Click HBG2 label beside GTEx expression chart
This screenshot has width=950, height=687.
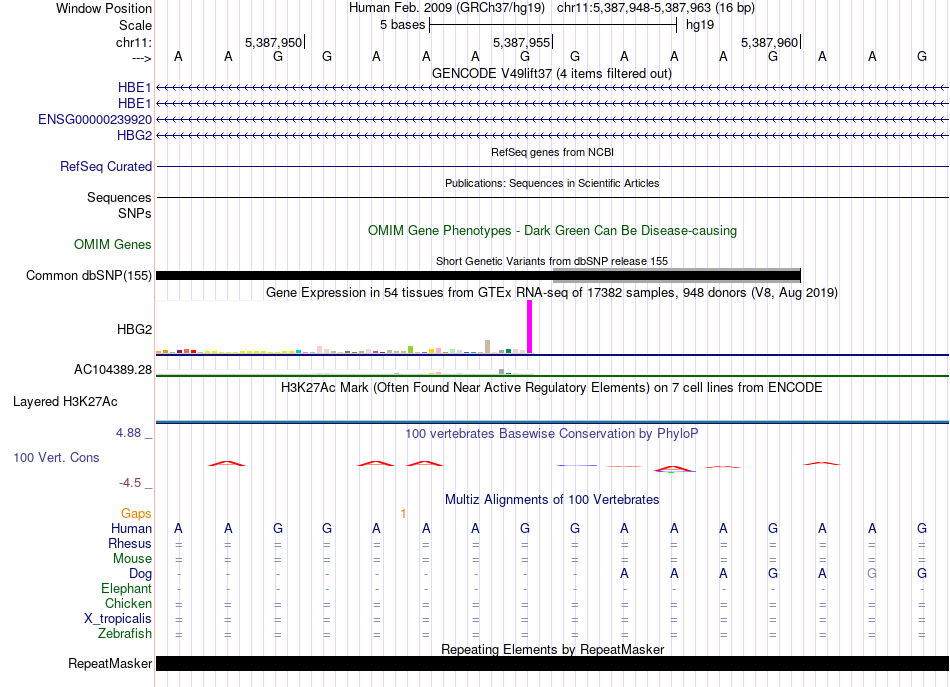pos(134,330)
